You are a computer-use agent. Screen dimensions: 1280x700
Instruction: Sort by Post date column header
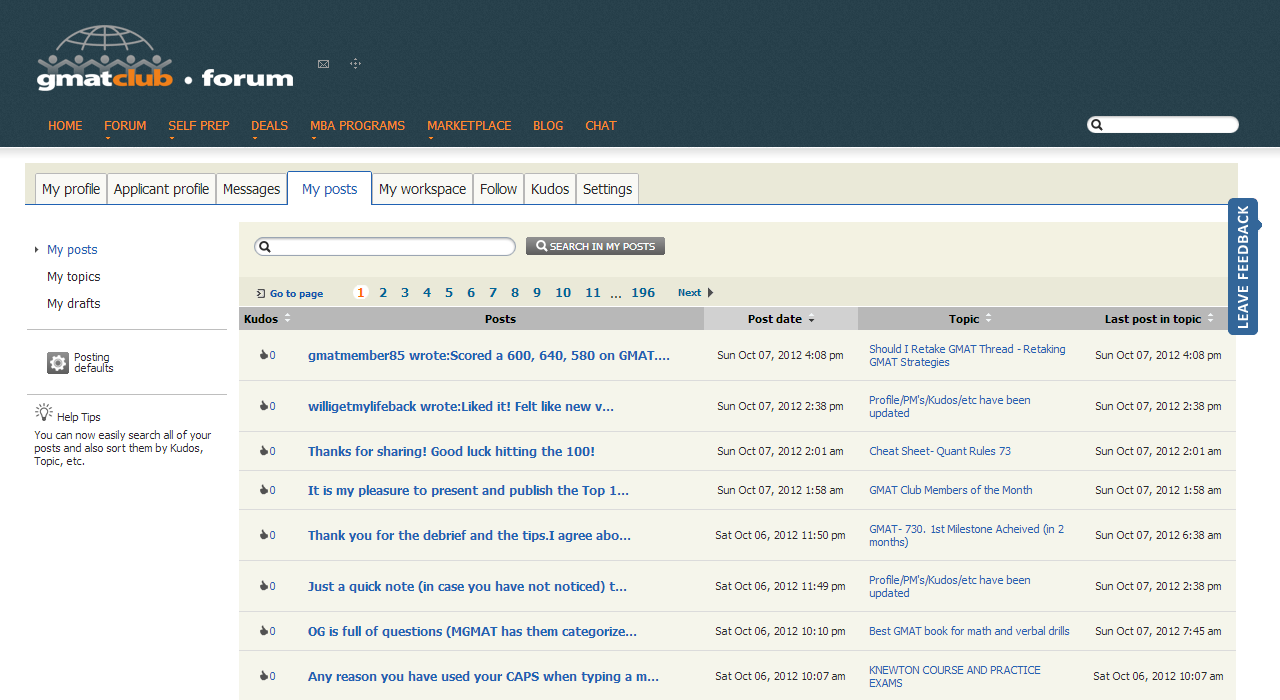[x=780, y=319]
